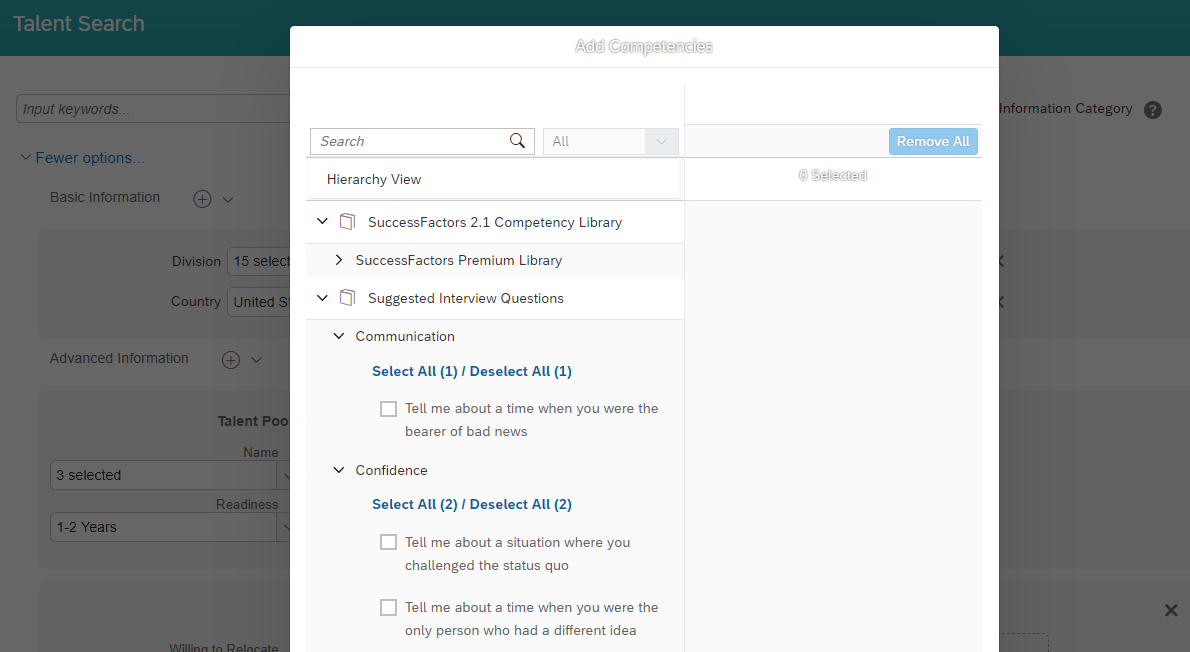Open the Country dropdown
The width and height of the screenshot is (1190, 652).
tap(258, 302)
